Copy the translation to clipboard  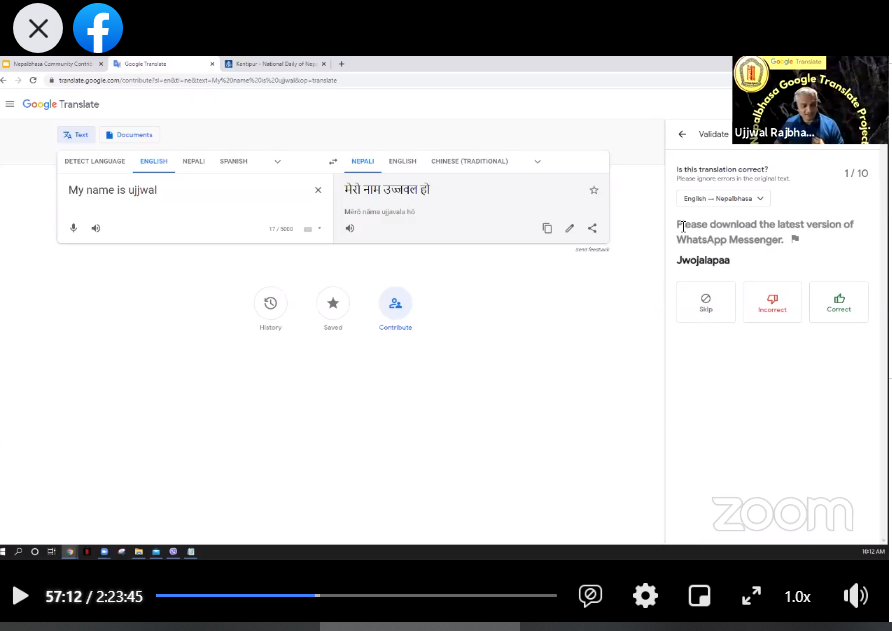547,228
